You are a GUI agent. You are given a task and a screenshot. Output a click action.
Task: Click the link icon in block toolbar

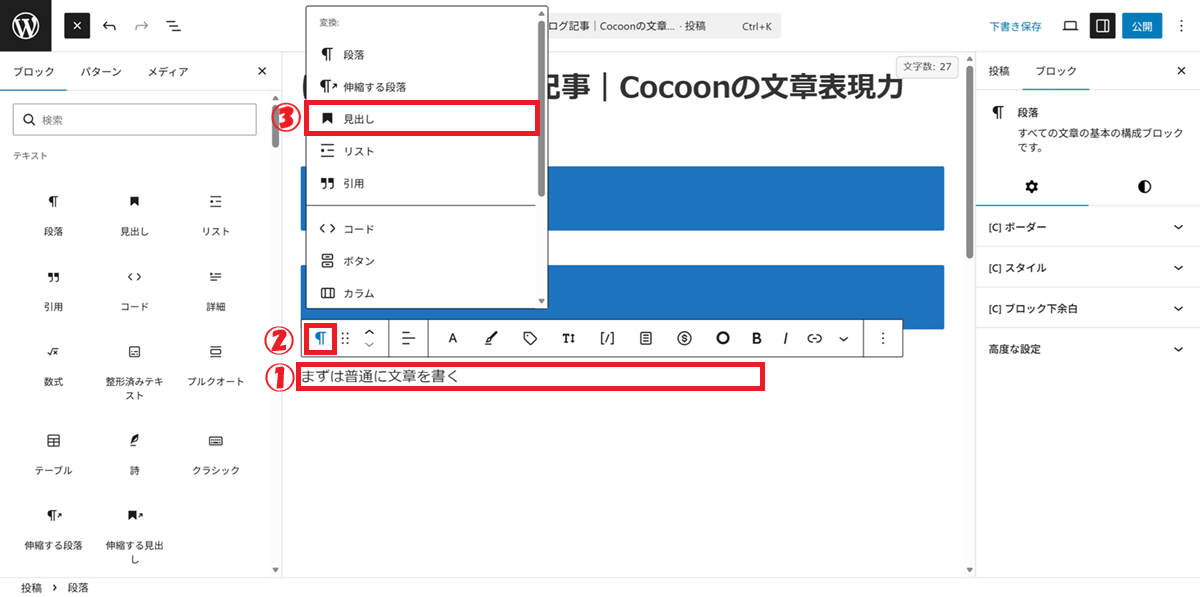click(x=814, y=338)
